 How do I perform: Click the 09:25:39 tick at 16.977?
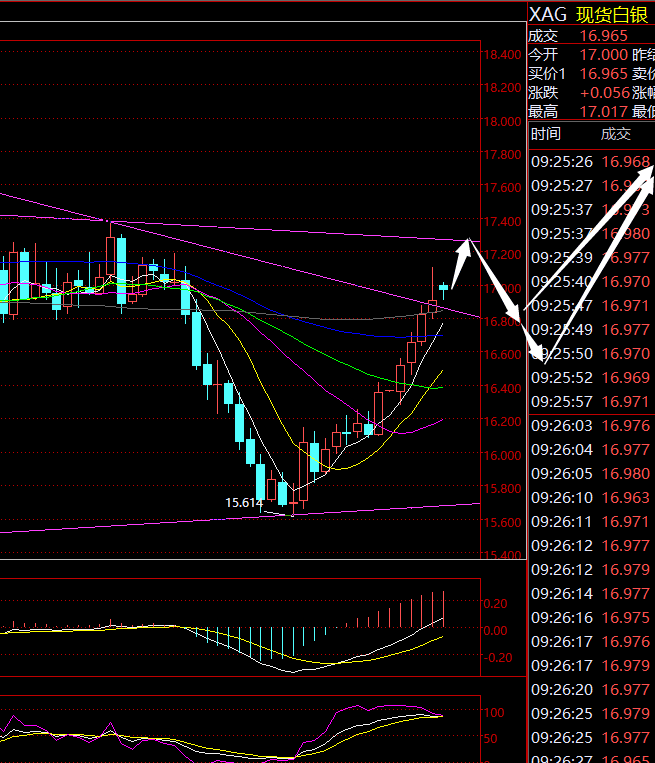591,257
